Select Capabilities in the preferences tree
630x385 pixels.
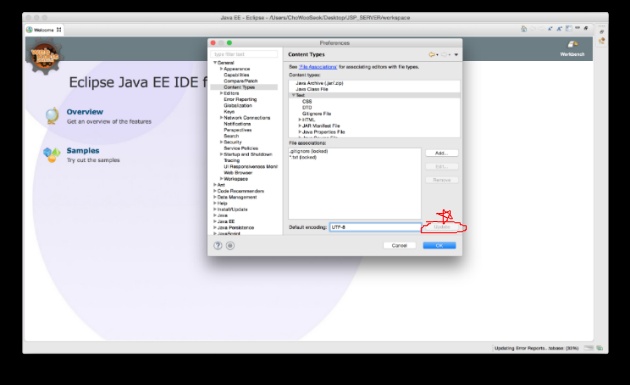pyautogui.click(x=236, y=75)
